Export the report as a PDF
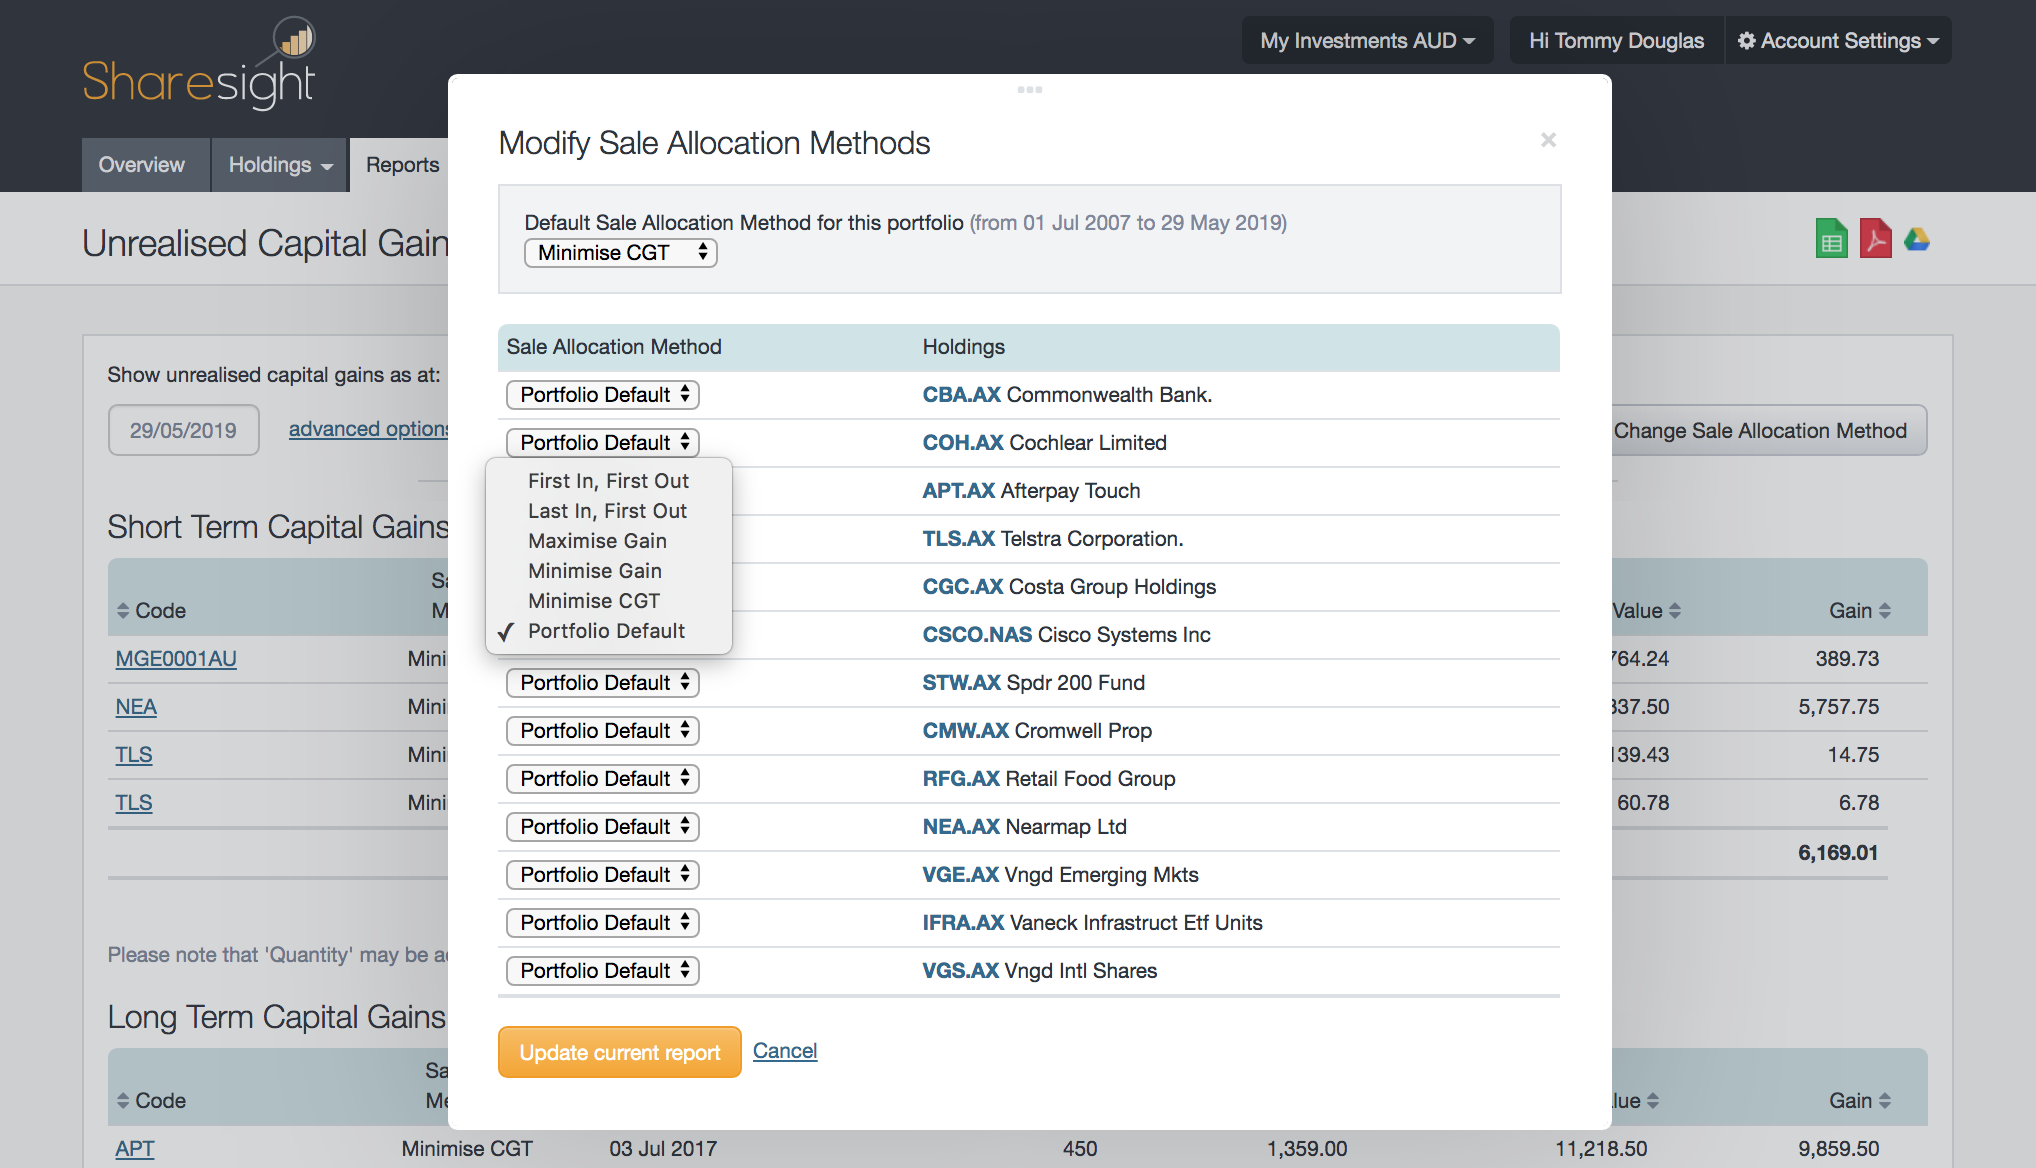This screenshot has height=1168, width=2036. (1876, 238)
